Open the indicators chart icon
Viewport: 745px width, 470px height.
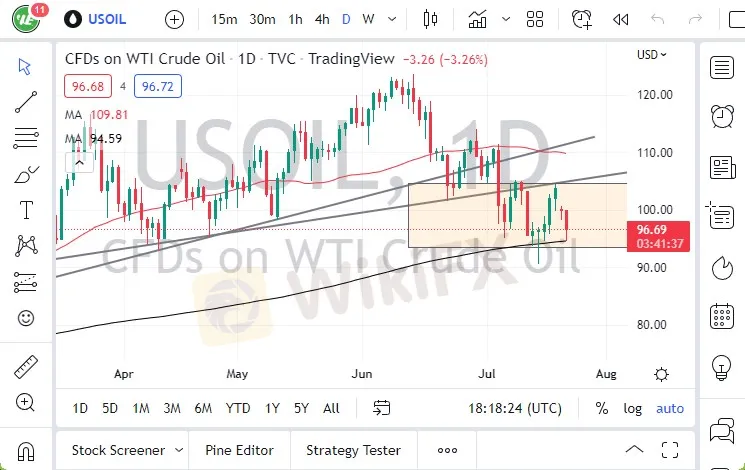coord(478,19)
